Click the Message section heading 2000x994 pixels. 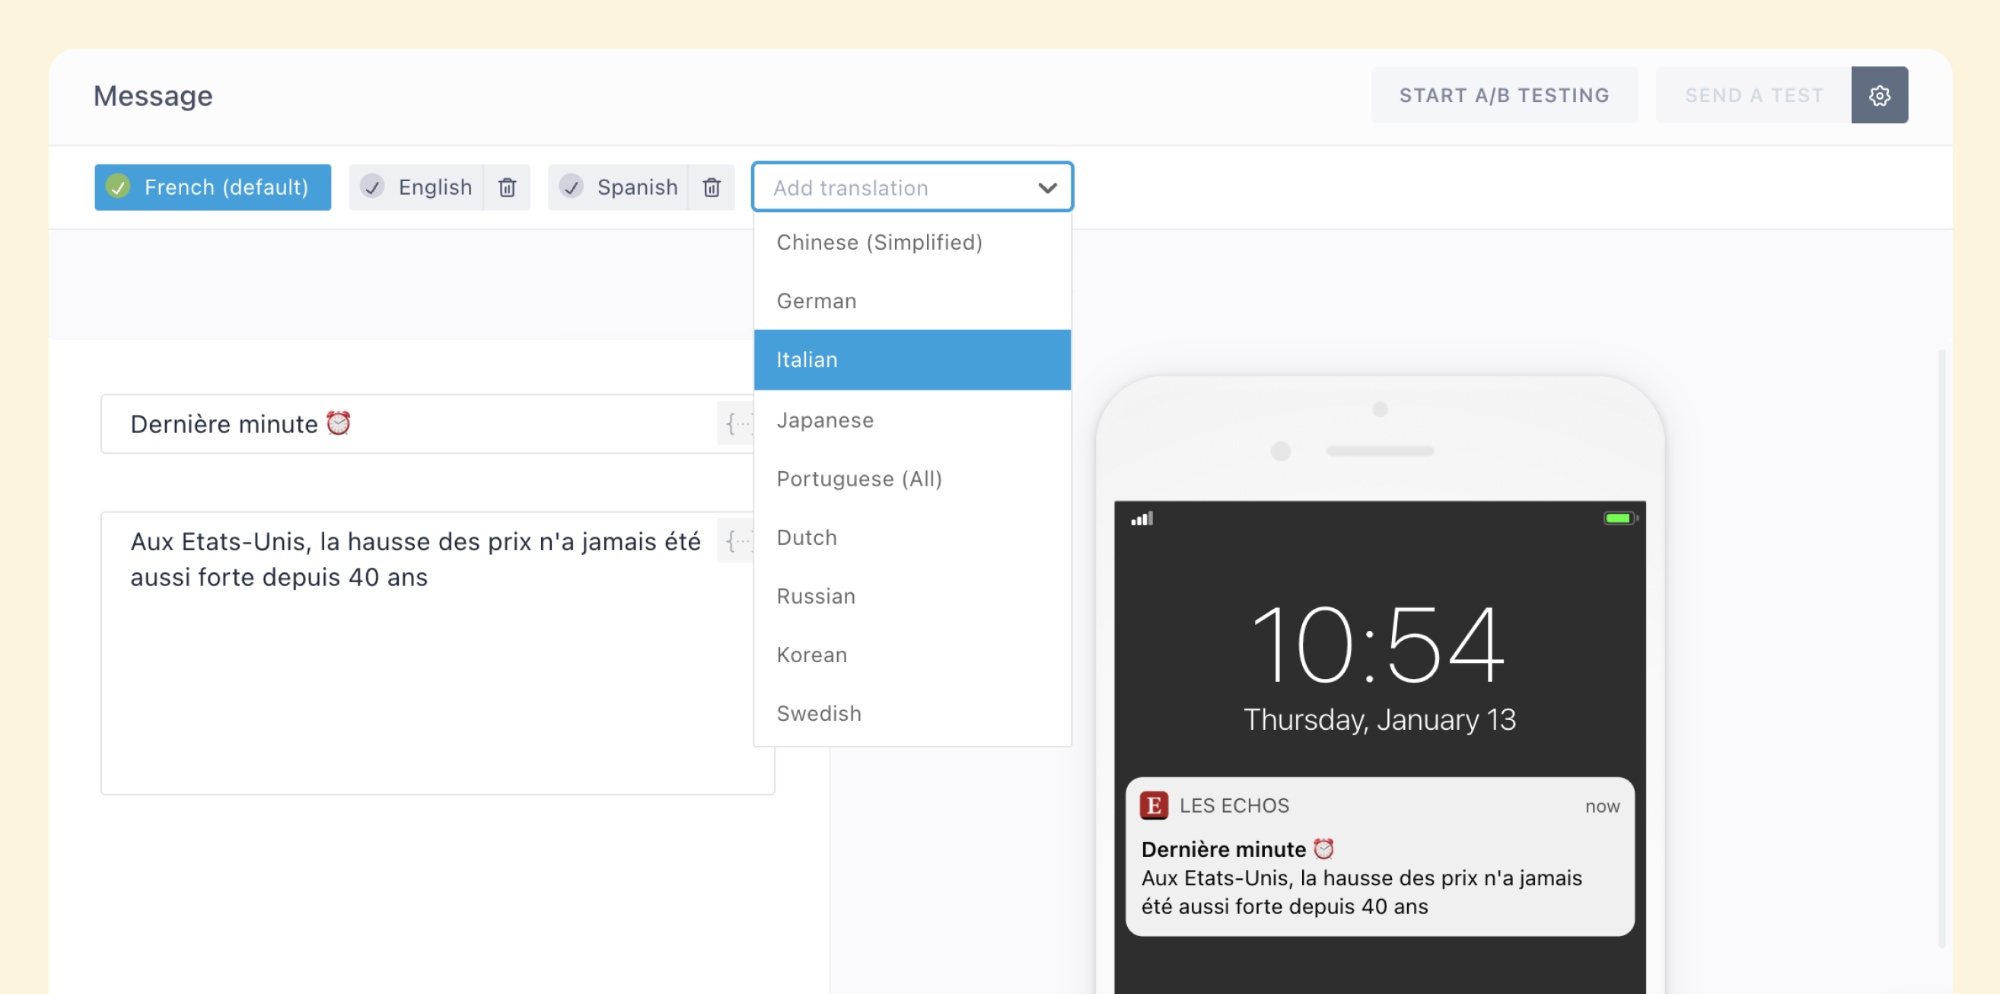pyautogui.click(x=153, y=96)
